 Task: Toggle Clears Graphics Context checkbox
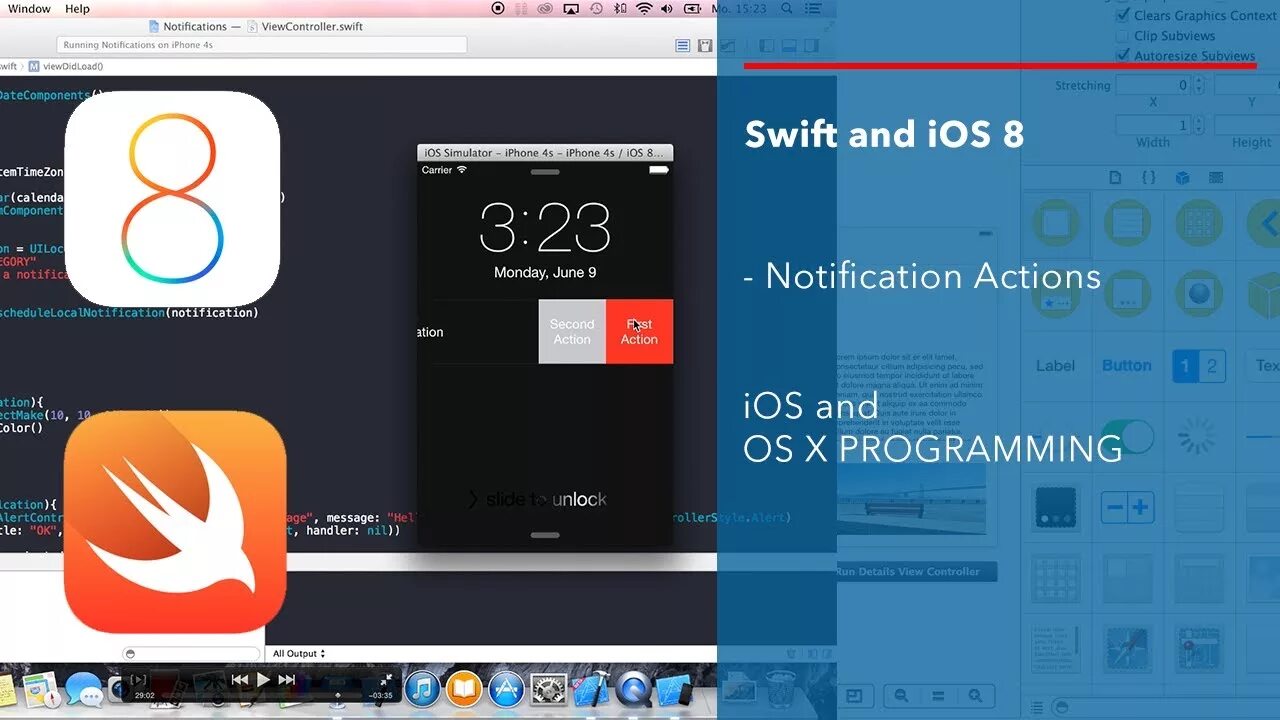pyautogui.click(x=1122, y=15)
